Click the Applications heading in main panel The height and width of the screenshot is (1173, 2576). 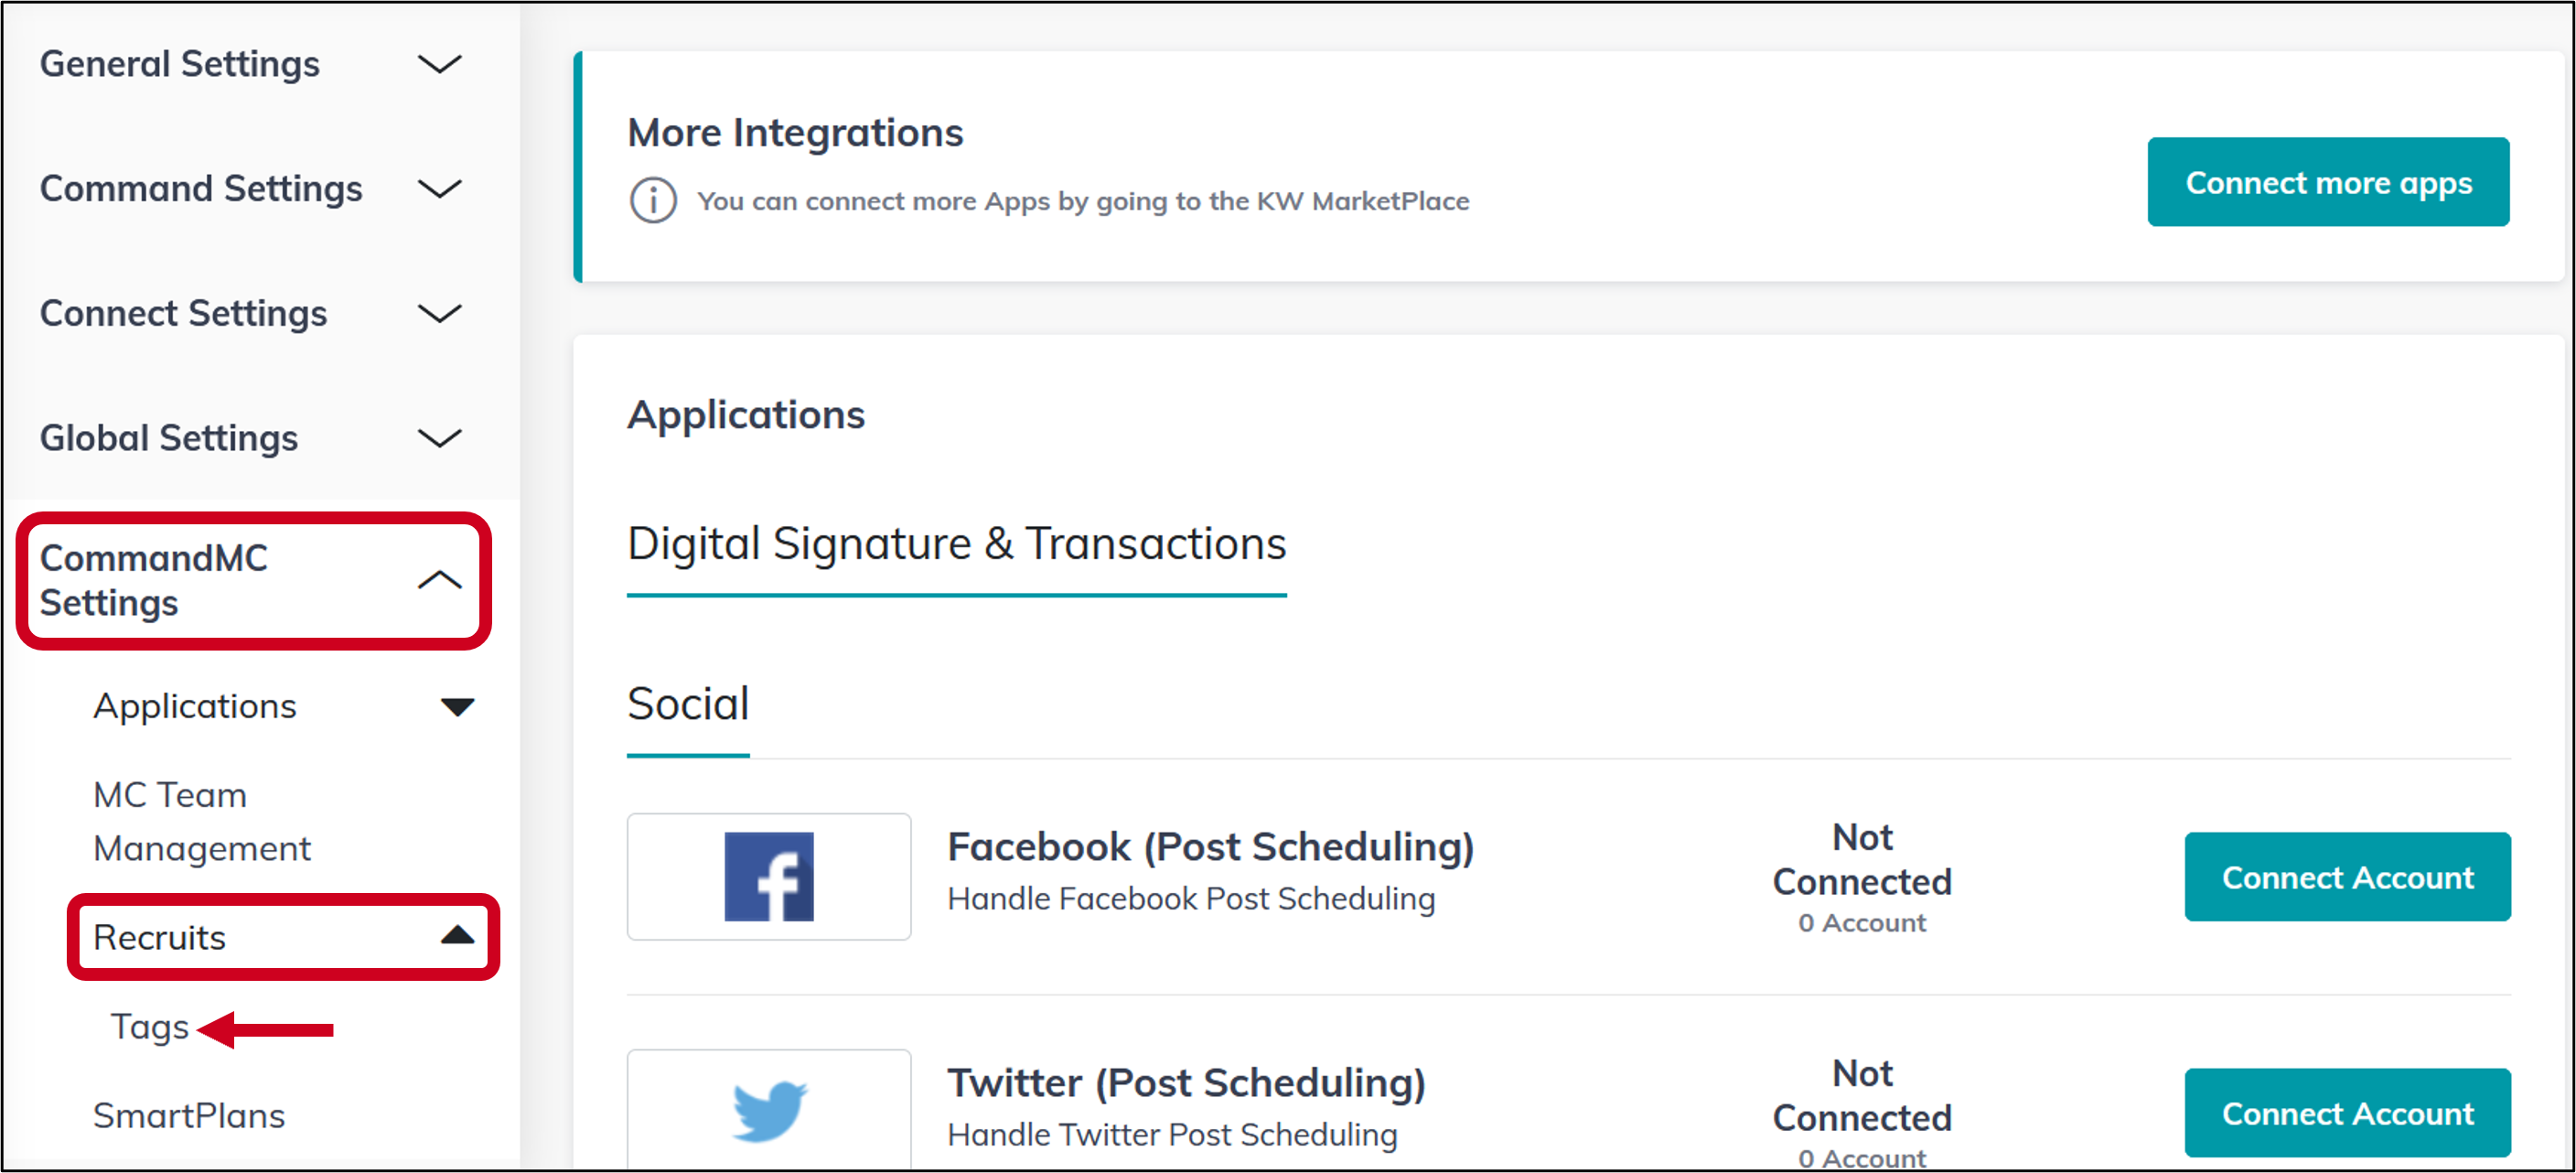pyautogui.click(x=746, y=414)
